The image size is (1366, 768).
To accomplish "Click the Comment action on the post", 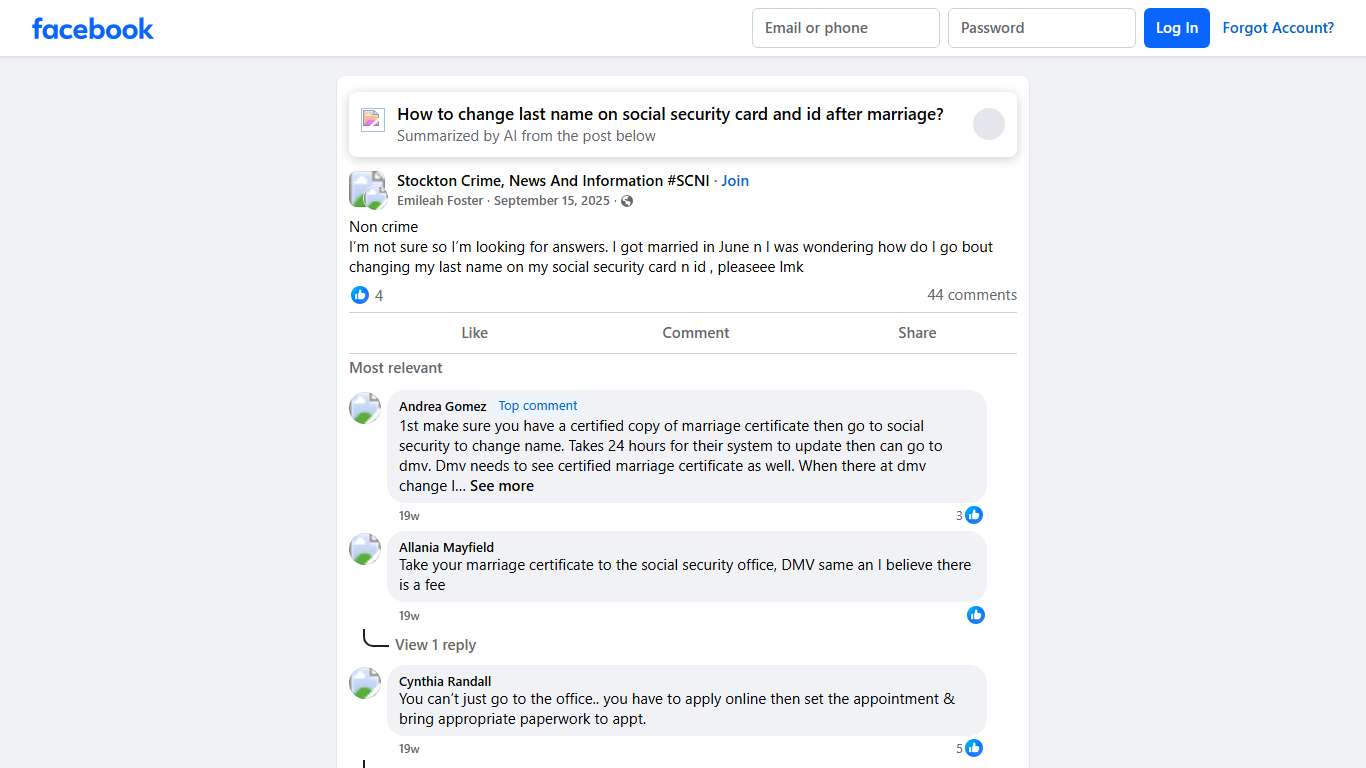I will [x=695, y=332].
